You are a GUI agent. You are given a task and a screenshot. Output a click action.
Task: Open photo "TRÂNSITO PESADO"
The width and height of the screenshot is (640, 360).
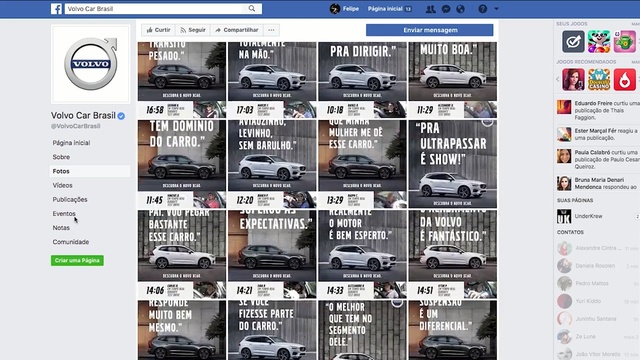[x=182, y=80]
